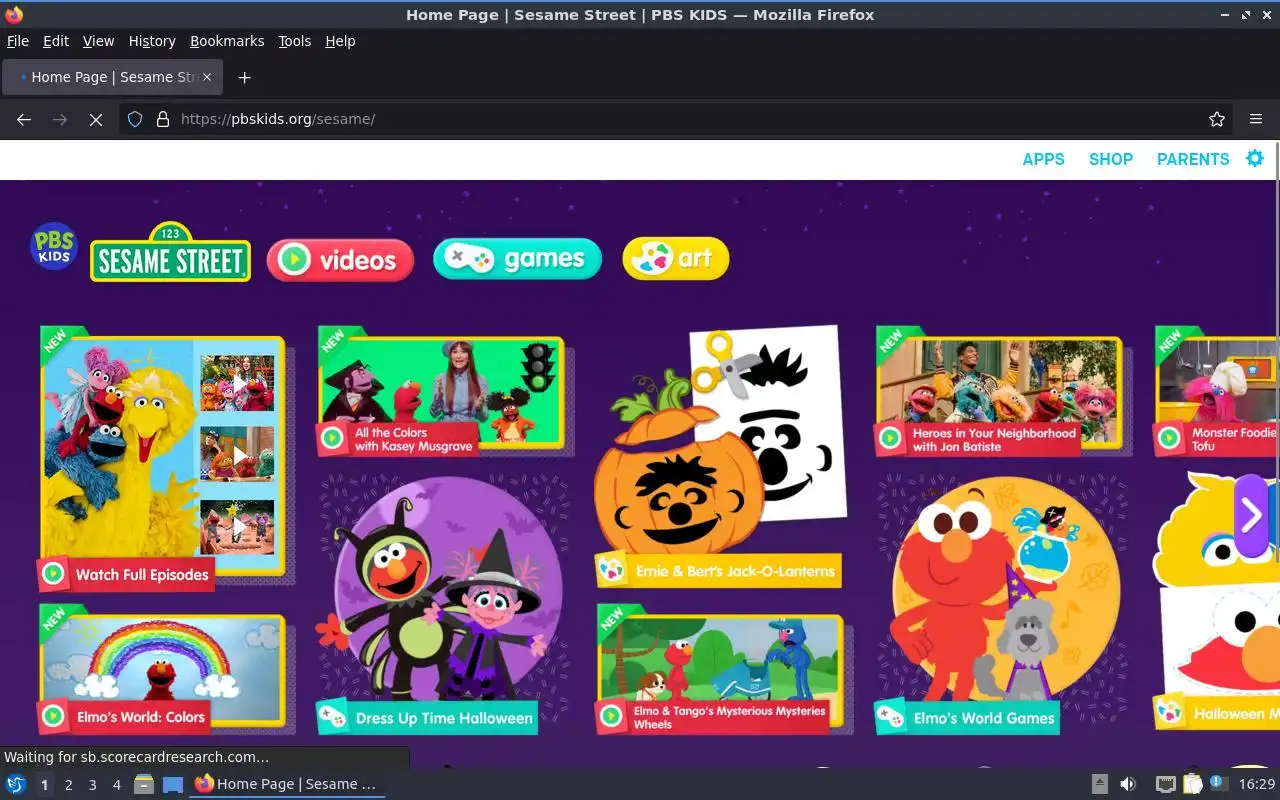Click the Sesame Street sign logo
This screenshot has width=1280, height=800.
(170, 252)
